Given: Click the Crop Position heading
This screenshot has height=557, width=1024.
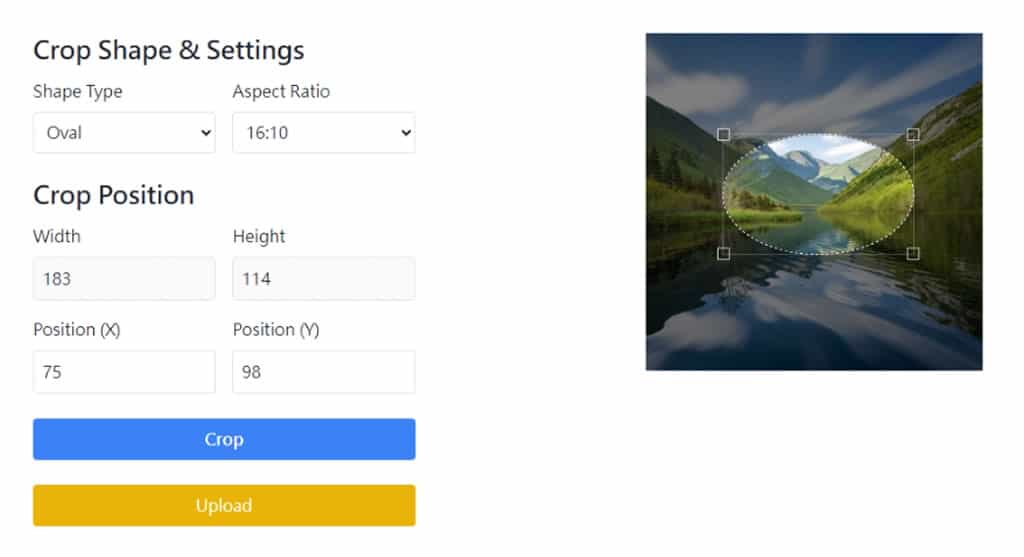Looking at the screenshot, I should point(114,195).
